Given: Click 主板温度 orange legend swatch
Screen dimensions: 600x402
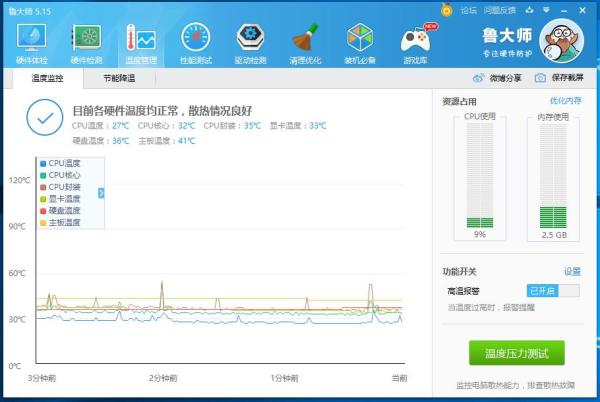Looking at the screenshot, I should (x=43, y=223).
